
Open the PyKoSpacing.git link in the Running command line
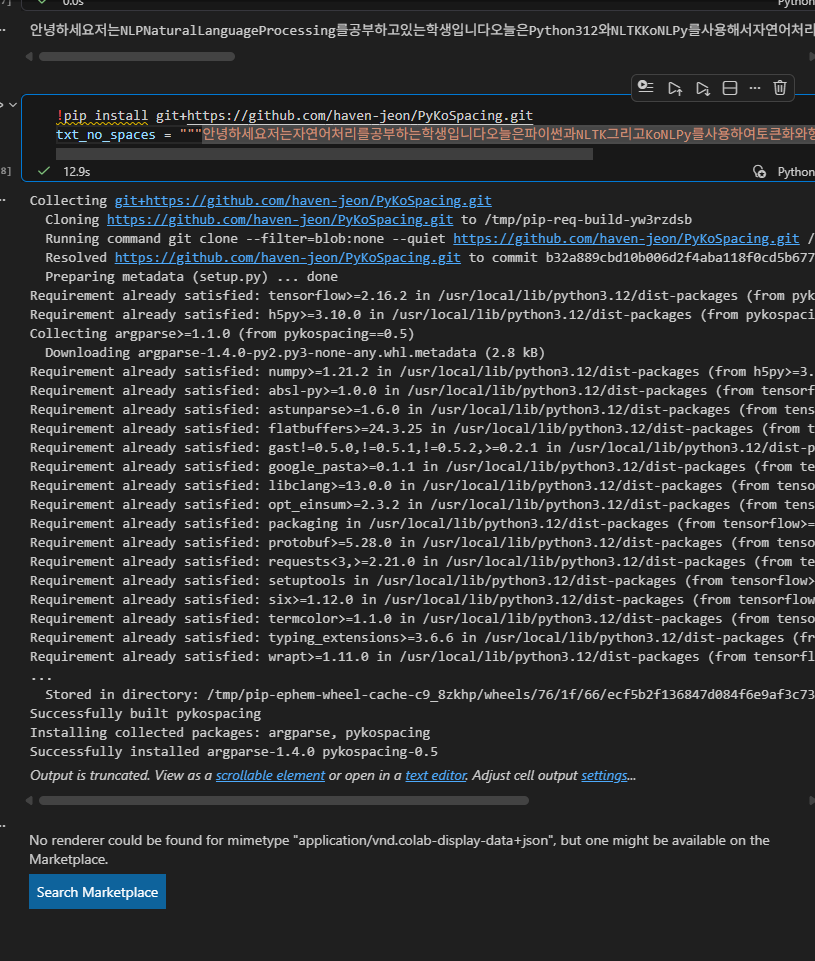tap(626, 238)
